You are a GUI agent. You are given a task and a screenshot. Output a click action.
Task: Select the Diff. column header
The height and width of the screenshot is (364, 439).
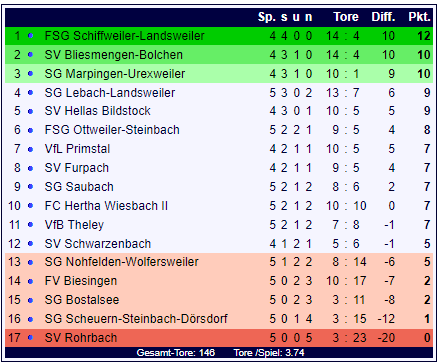(383, 17)
